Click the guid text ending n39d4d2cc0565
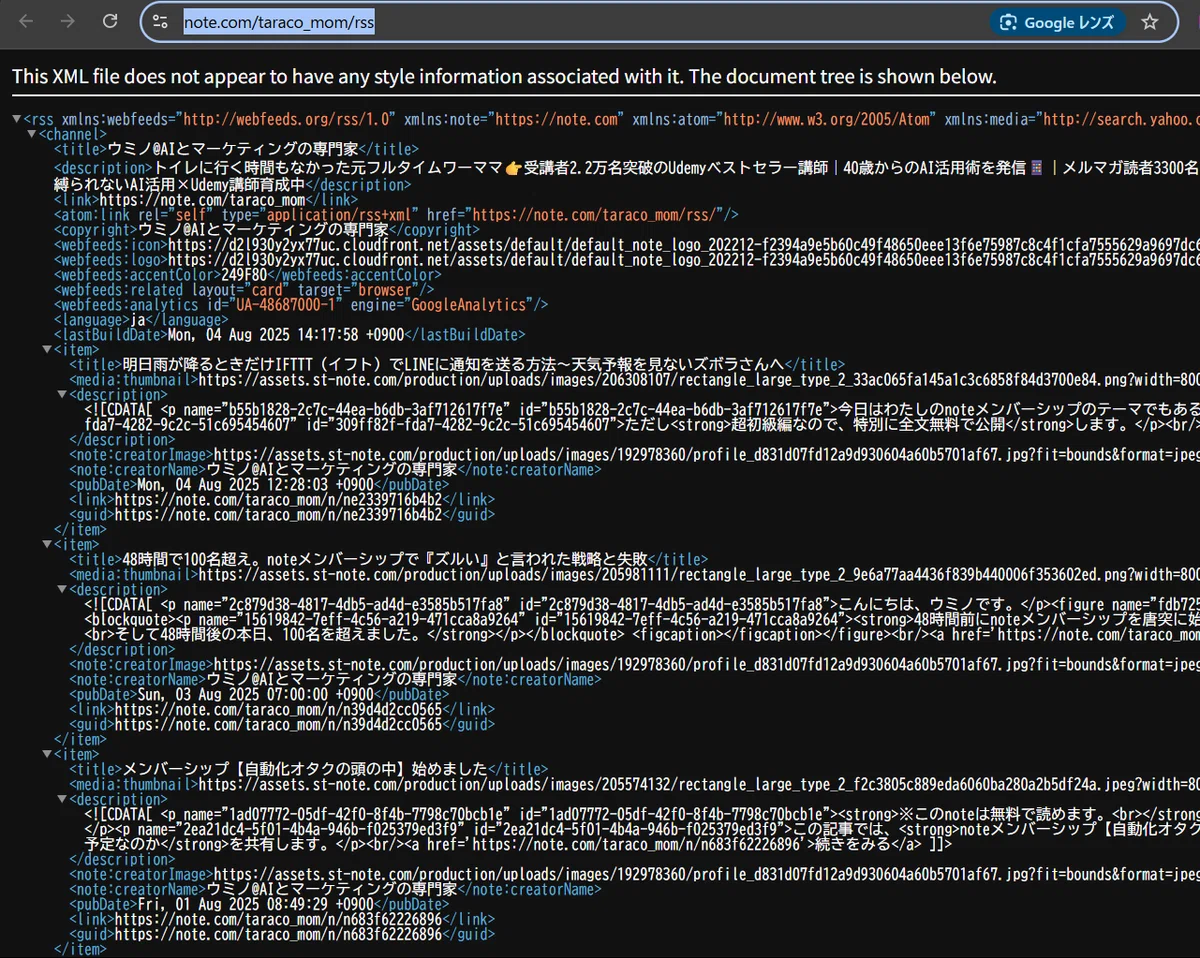1200x958 pixels. pos(277,725)
